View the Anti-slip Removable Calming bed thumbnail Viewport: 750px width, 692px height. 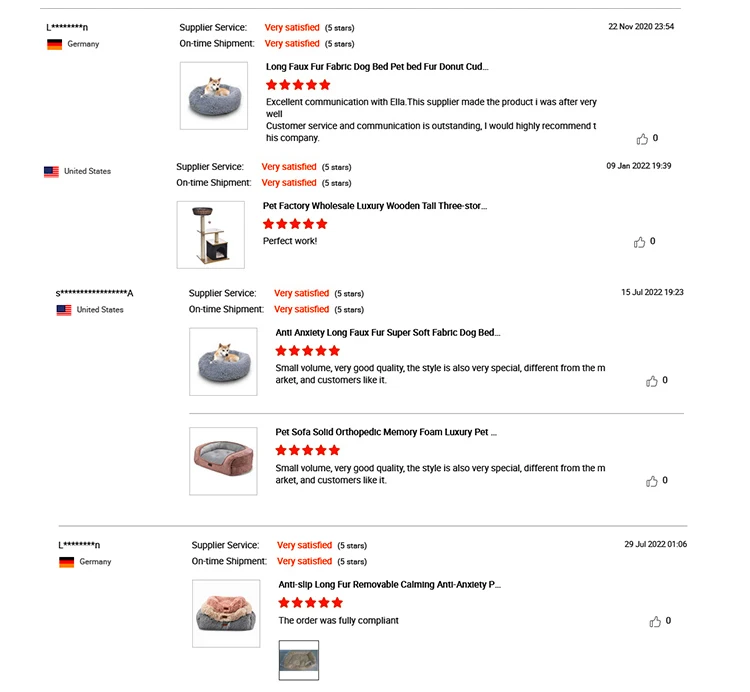226,613
